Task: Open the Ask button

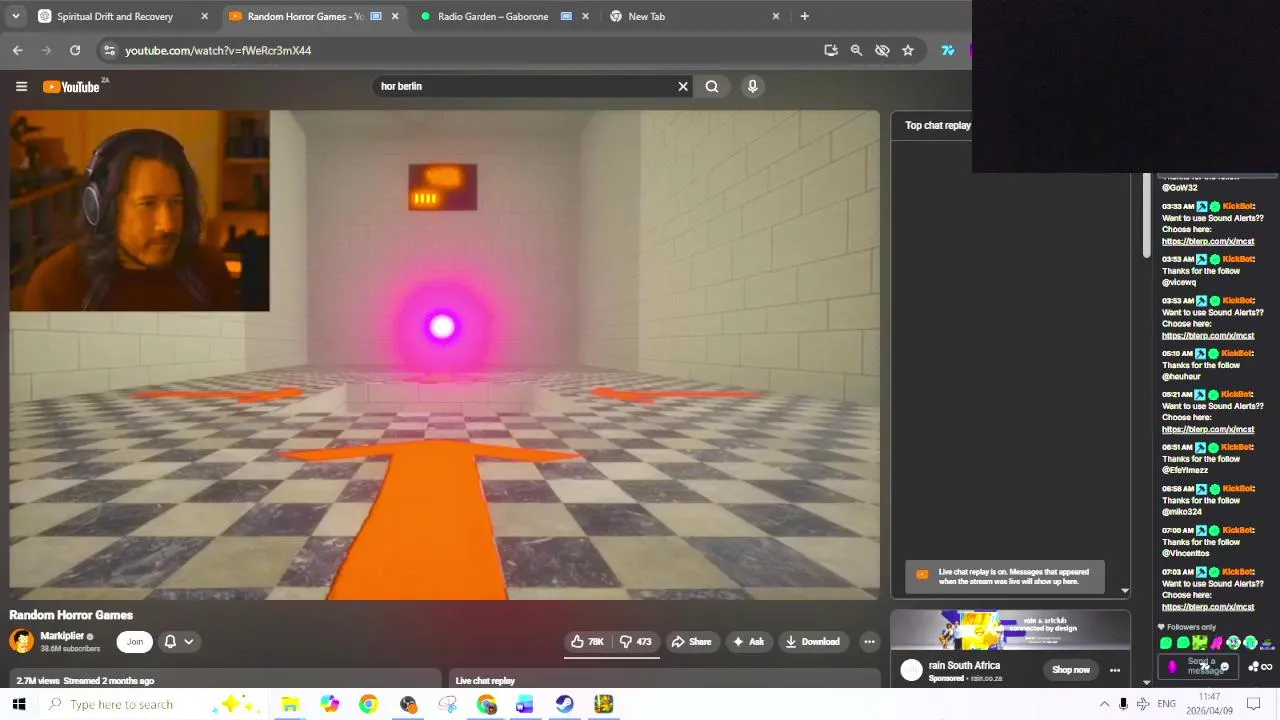Action: (x=748, y=642)
